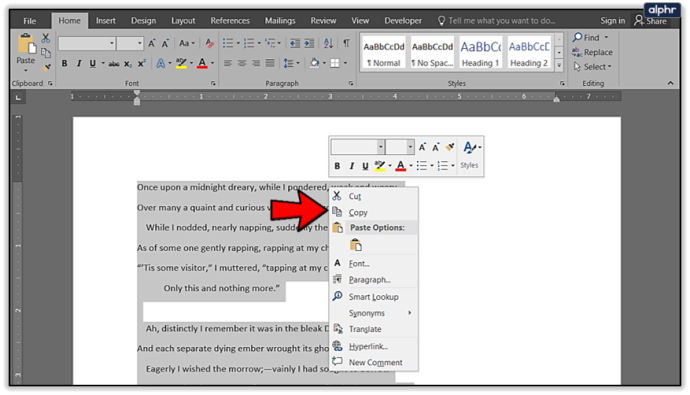Click the Text Effects icon in Font group
The image size is (690, 395).
tap(161, 63)
